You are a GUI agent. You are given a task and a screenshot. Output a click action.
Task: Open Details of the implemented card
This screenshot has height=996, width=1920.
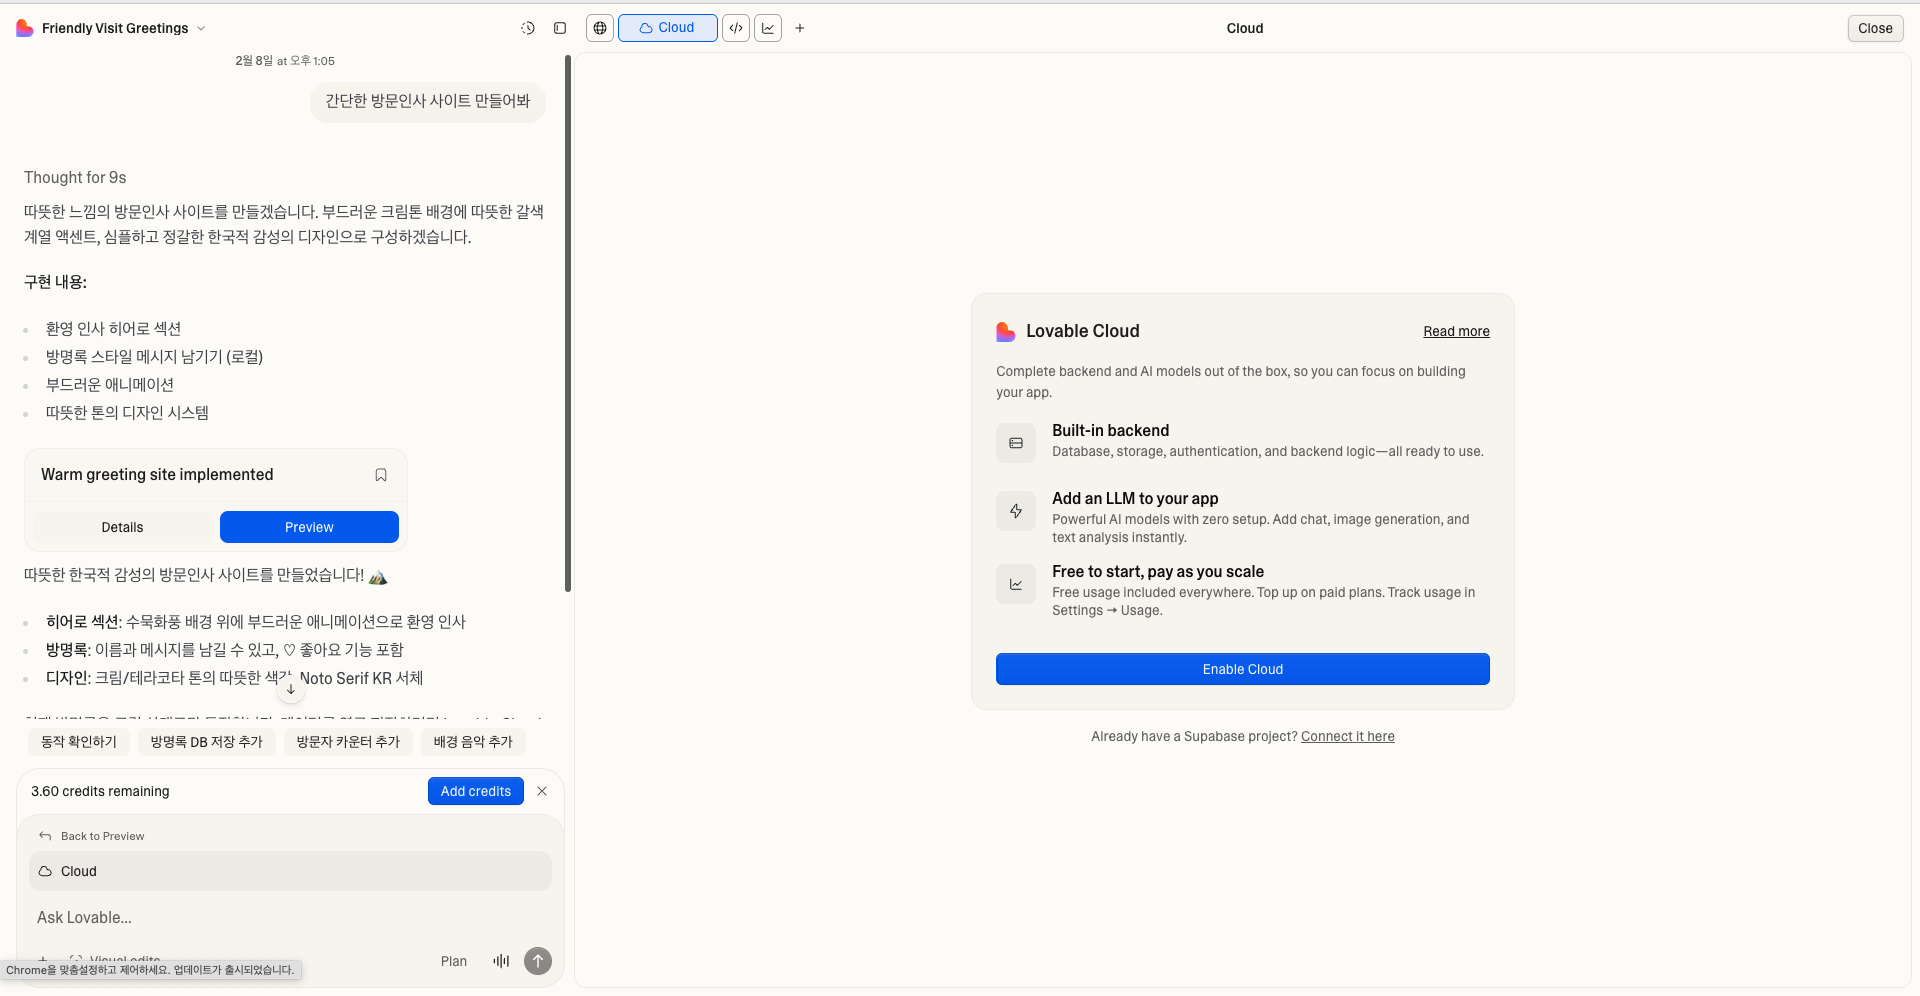pos(123,527)
